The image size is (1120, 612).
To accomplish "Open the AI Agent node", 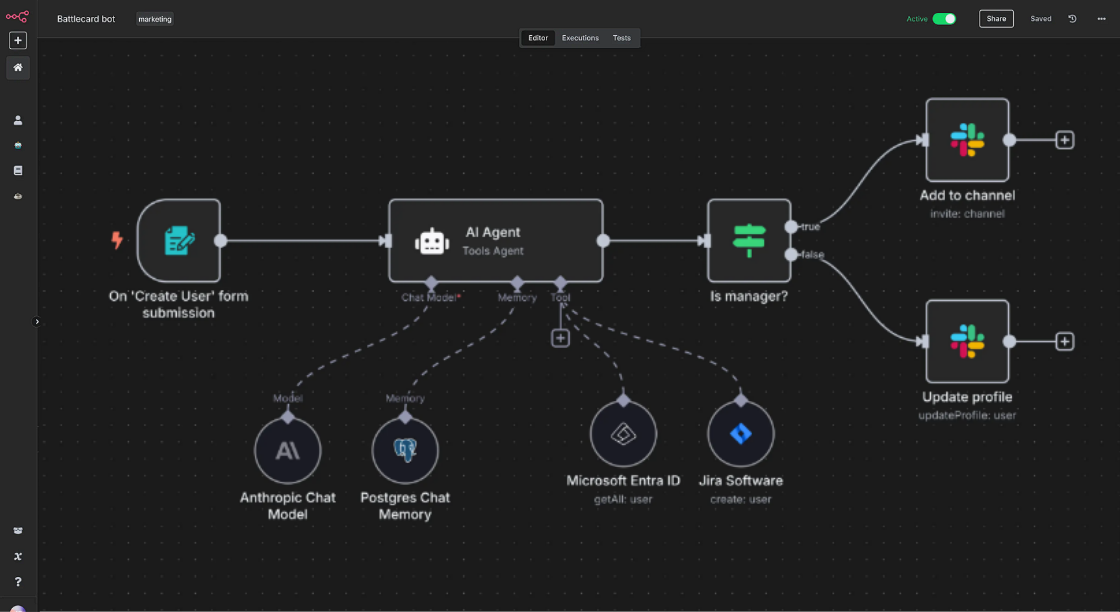I will click(x=495, y=240).
